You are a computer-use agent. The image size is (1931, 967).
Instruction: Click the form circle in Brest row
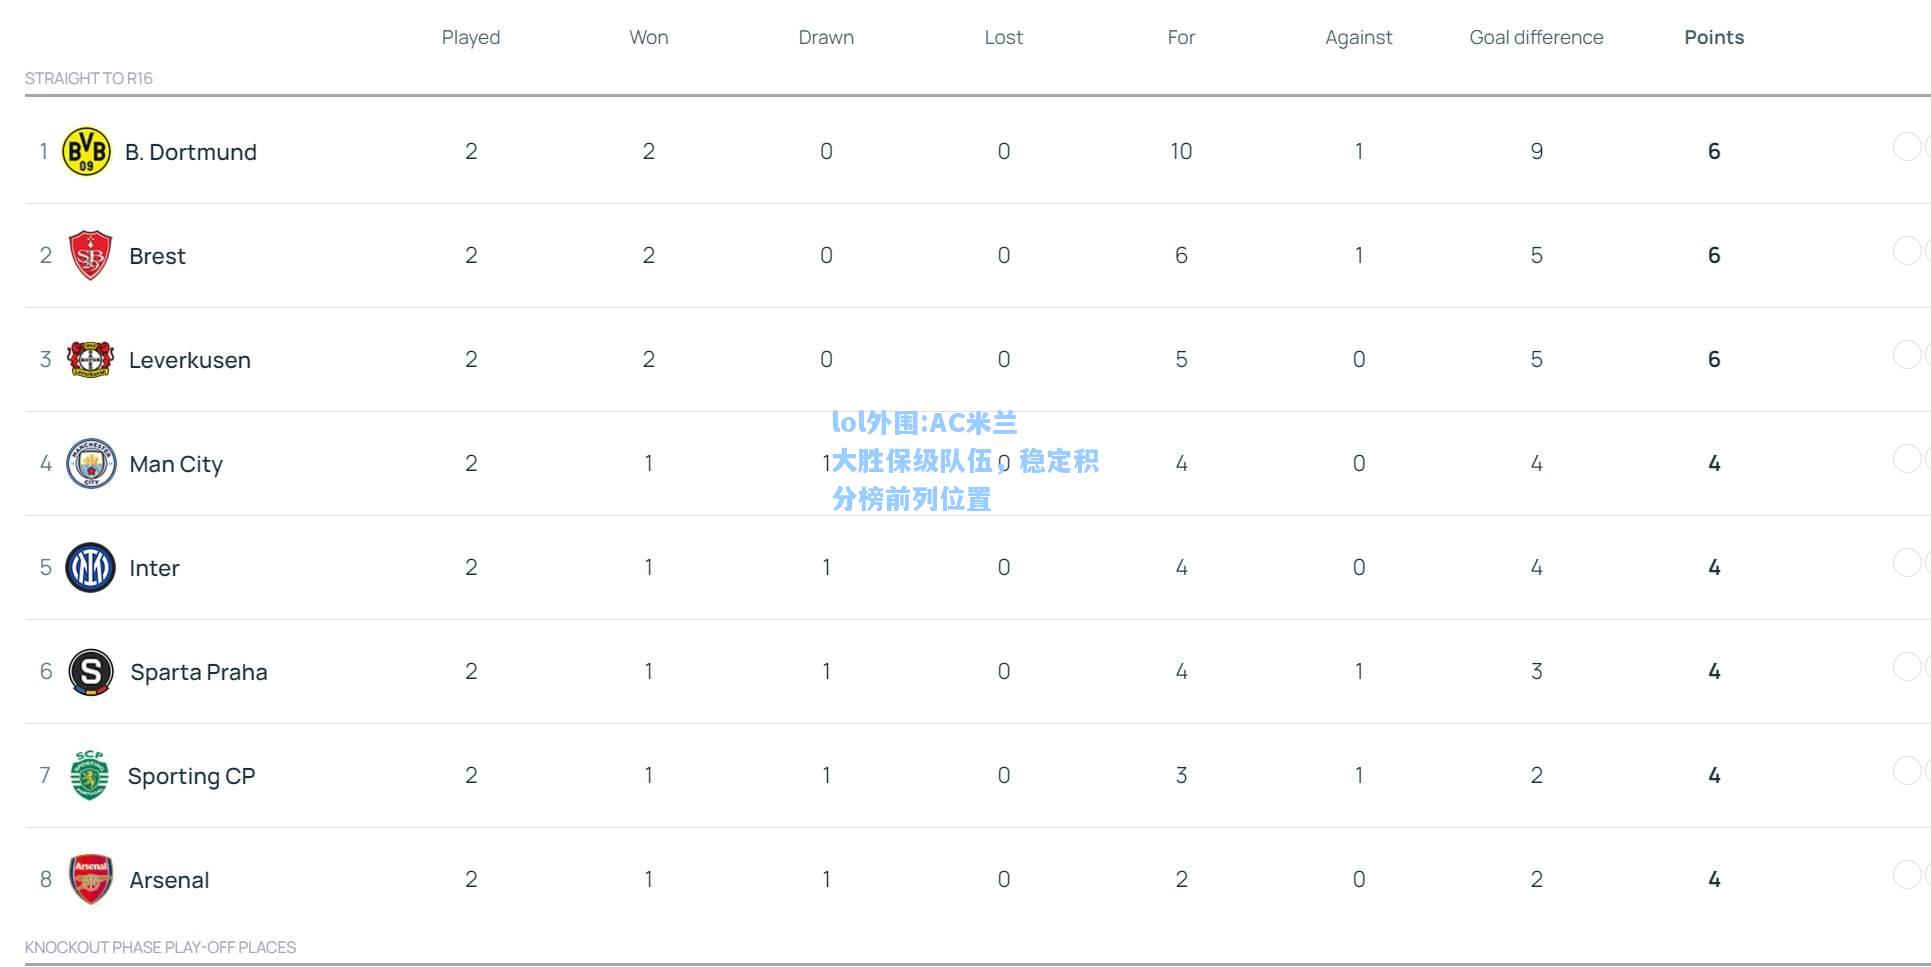pyautogui.click(x=1907, y=251)
